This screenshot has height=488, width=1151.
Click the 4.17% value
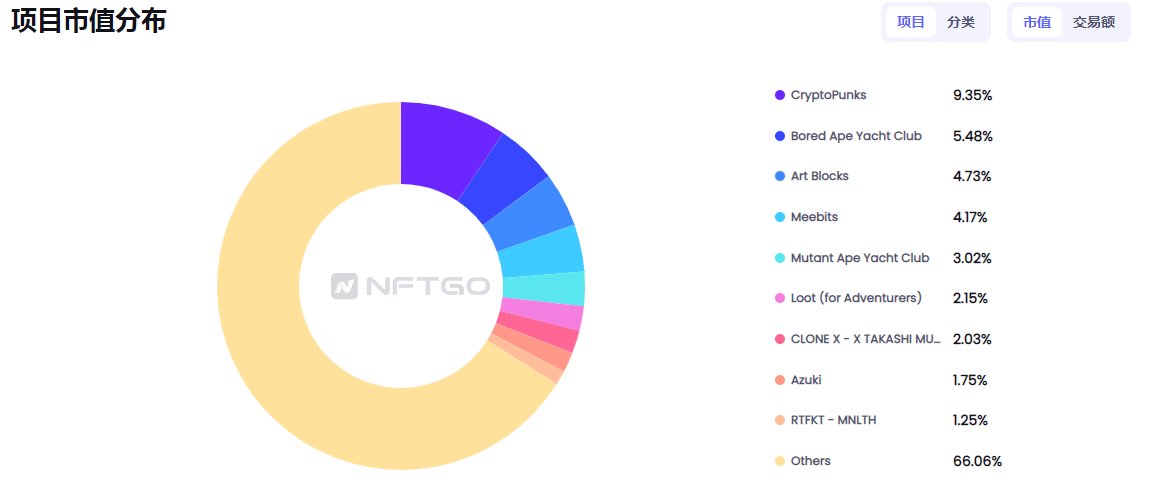pos(970,218)
